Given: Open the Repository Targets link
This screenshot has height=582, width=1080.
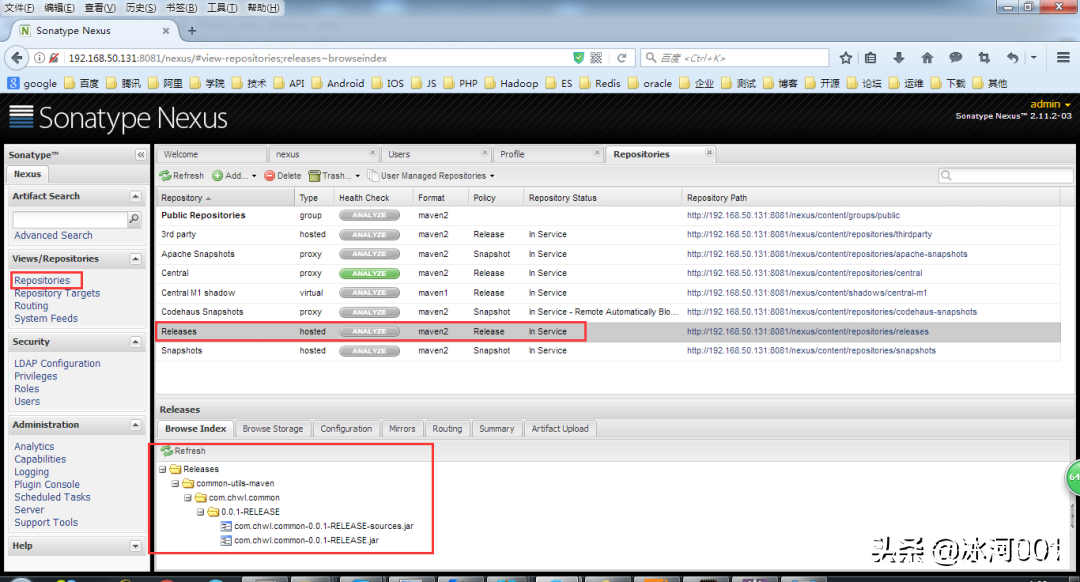Looking at the screenshot, I should click(x=57, y=293).
